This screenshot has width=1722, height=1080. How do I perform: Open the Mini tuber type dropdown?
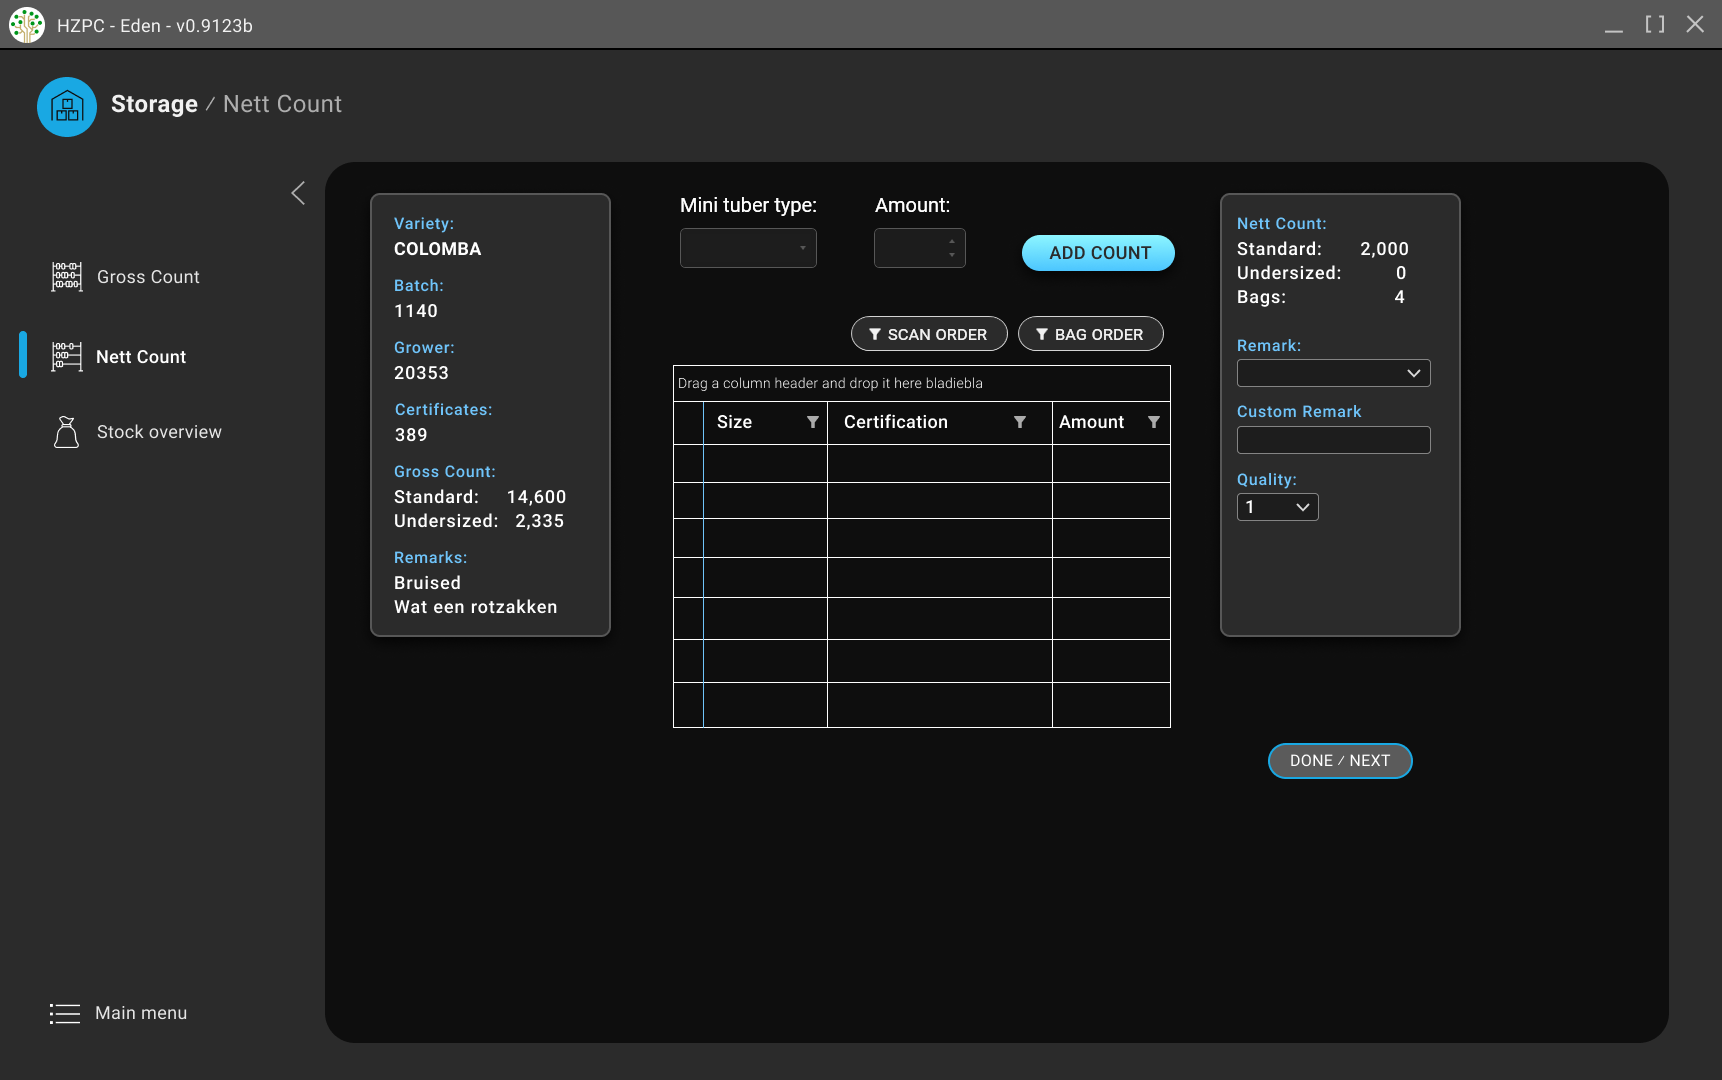coord(748,248)
